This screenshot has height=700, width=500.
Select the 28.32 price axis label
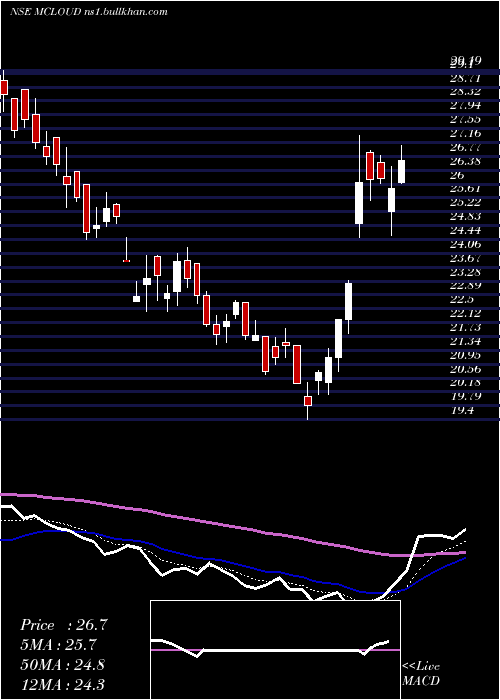click(465, 92)
